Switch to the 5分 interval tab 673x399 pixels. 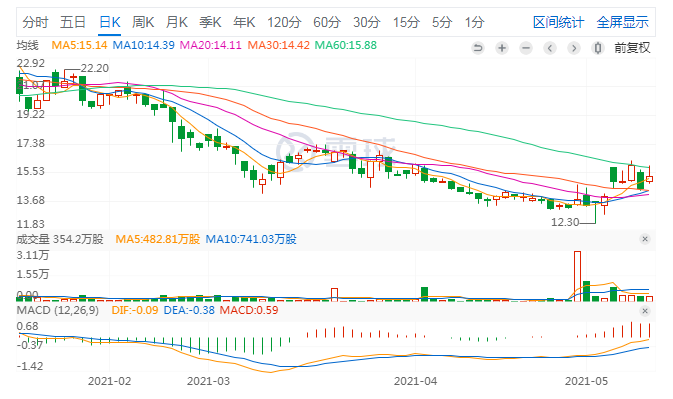pyautogui.click(x=442, y=22)
